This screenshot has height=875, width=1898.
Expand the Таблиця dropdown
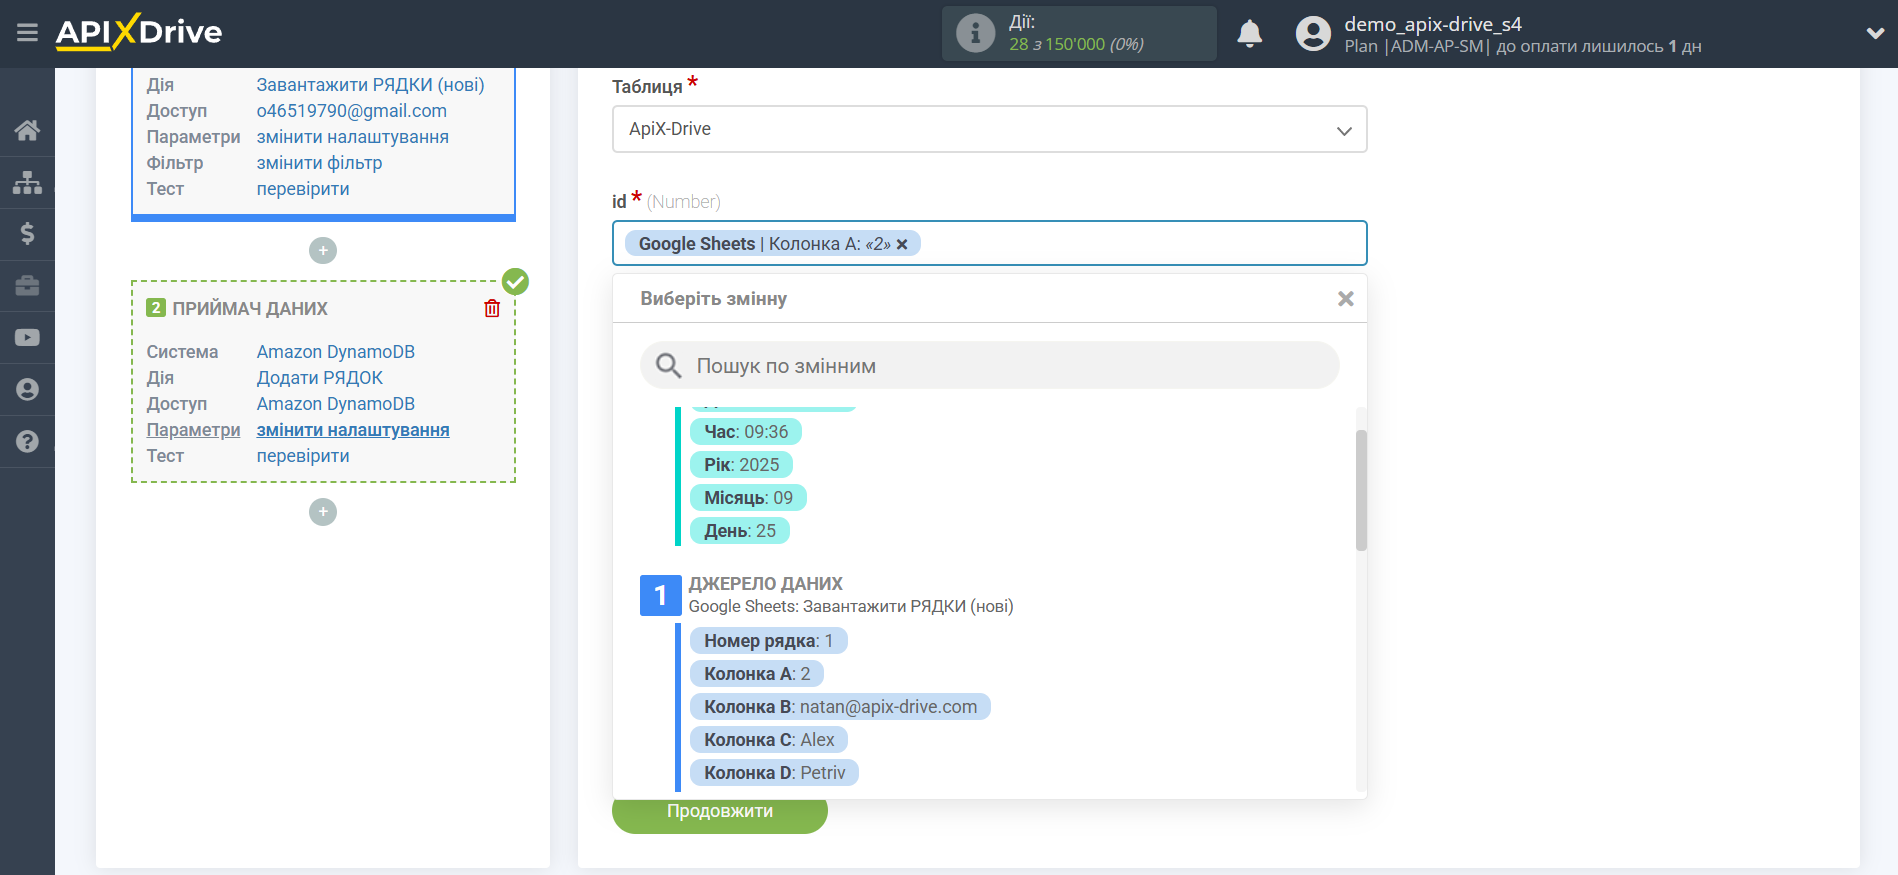(x=989, y=130)
